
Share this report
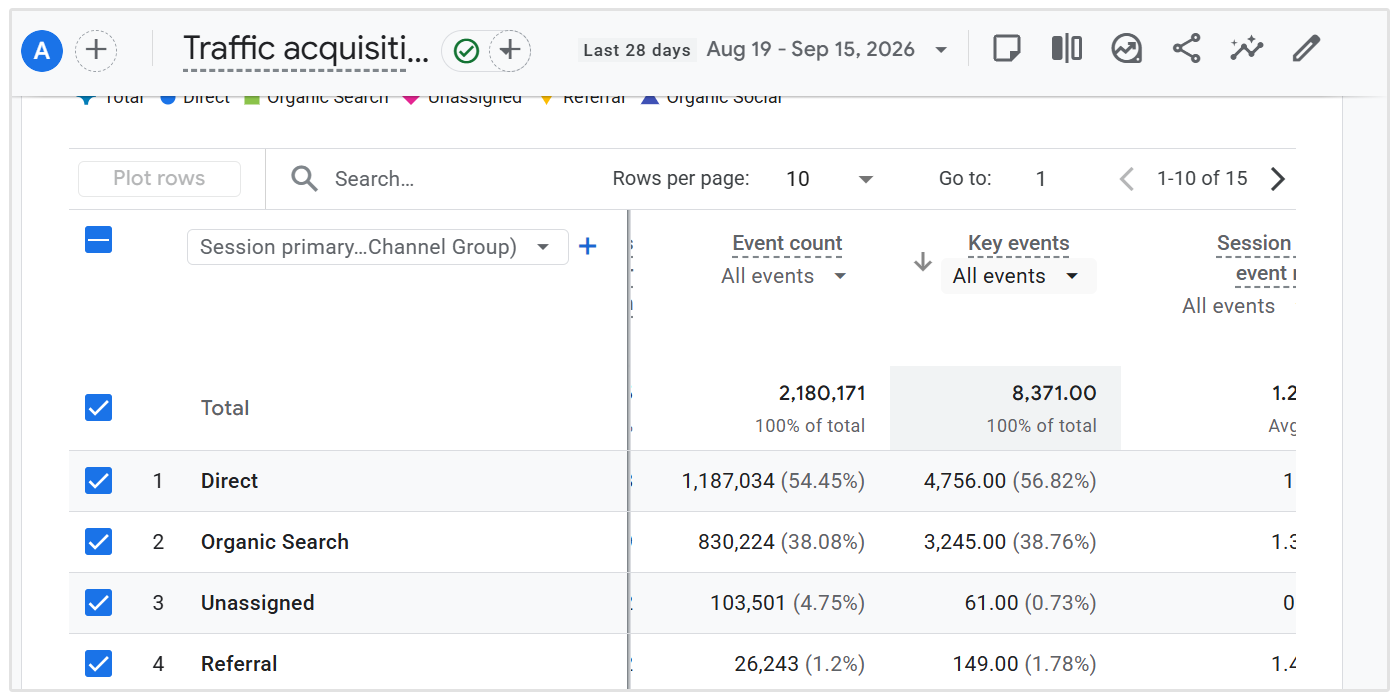1187,49
